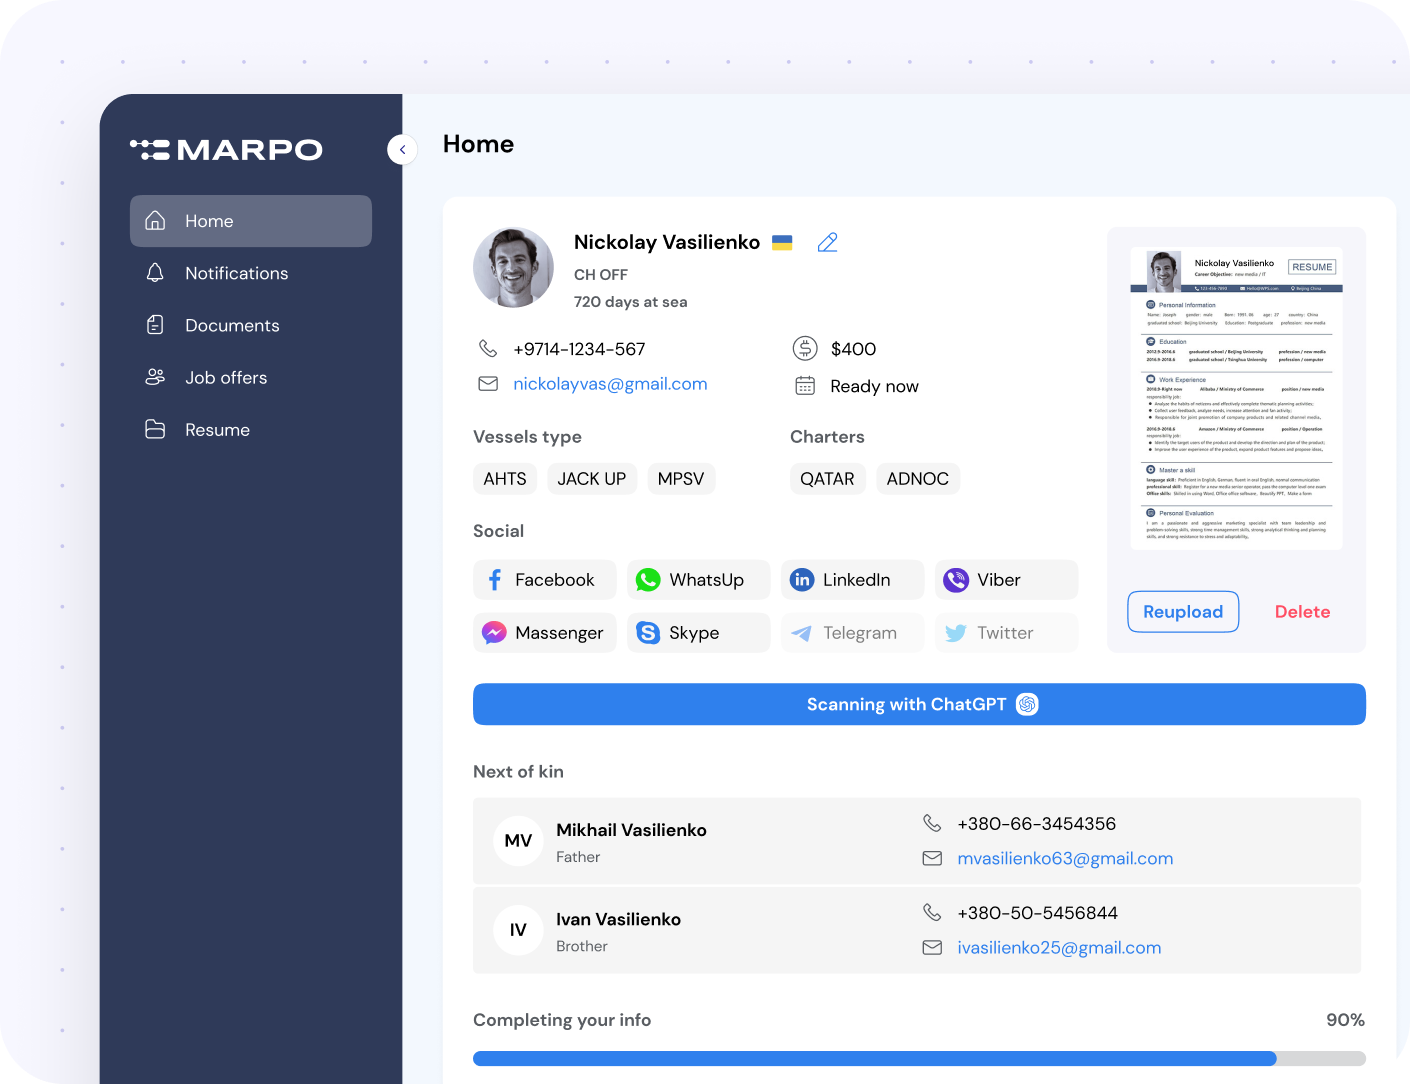Image resolution: width=1410 pixels, height=1084 pixels.
Task: Go to Documents in the sidebar
Action: [x=232, y=325]
